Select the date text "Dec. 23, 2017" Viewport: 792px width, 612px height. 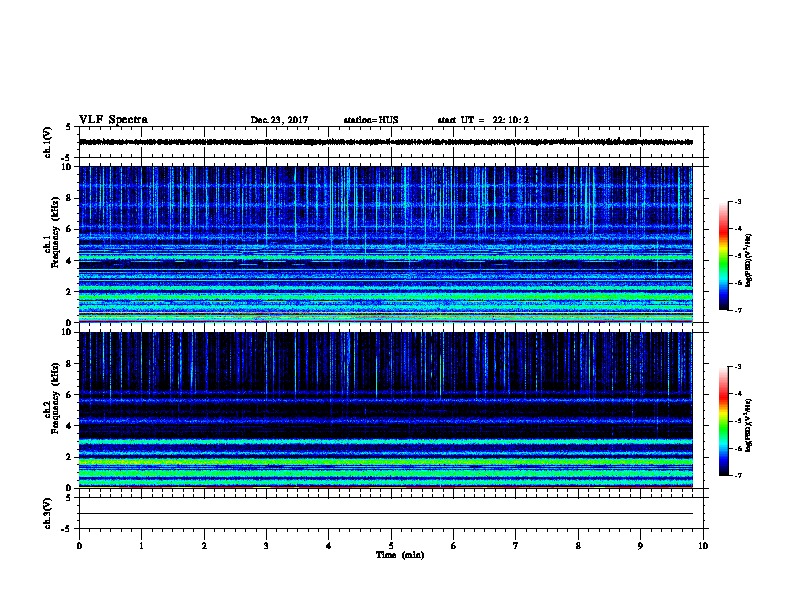279,120
